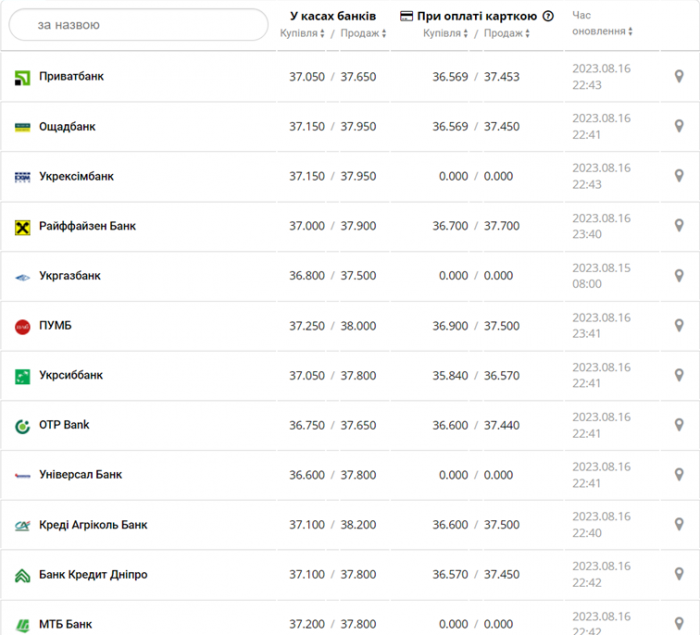Open the МТБ Банк link
The width and height of the screenshot is (700, 635).
click(x=66, y=624)
